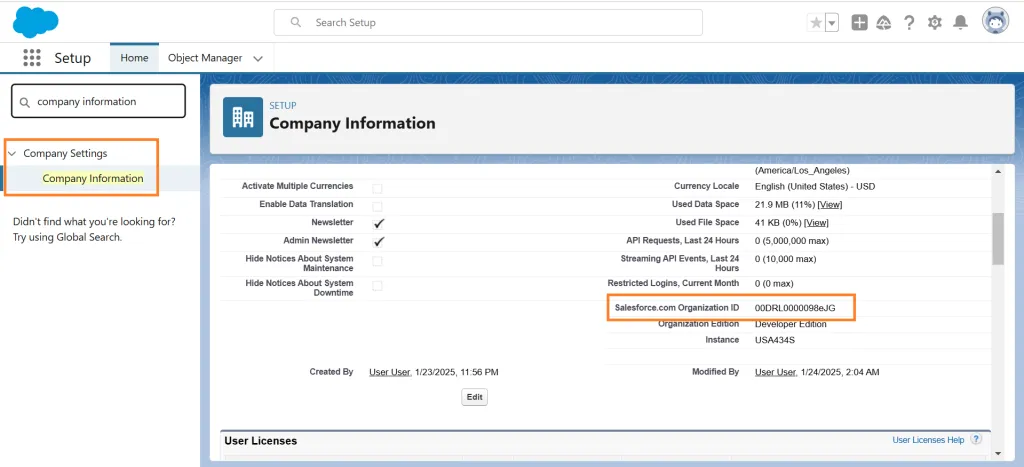The image size is (1024, 467).
Task: Click the Edit button
Action: [x=474, y=397]
